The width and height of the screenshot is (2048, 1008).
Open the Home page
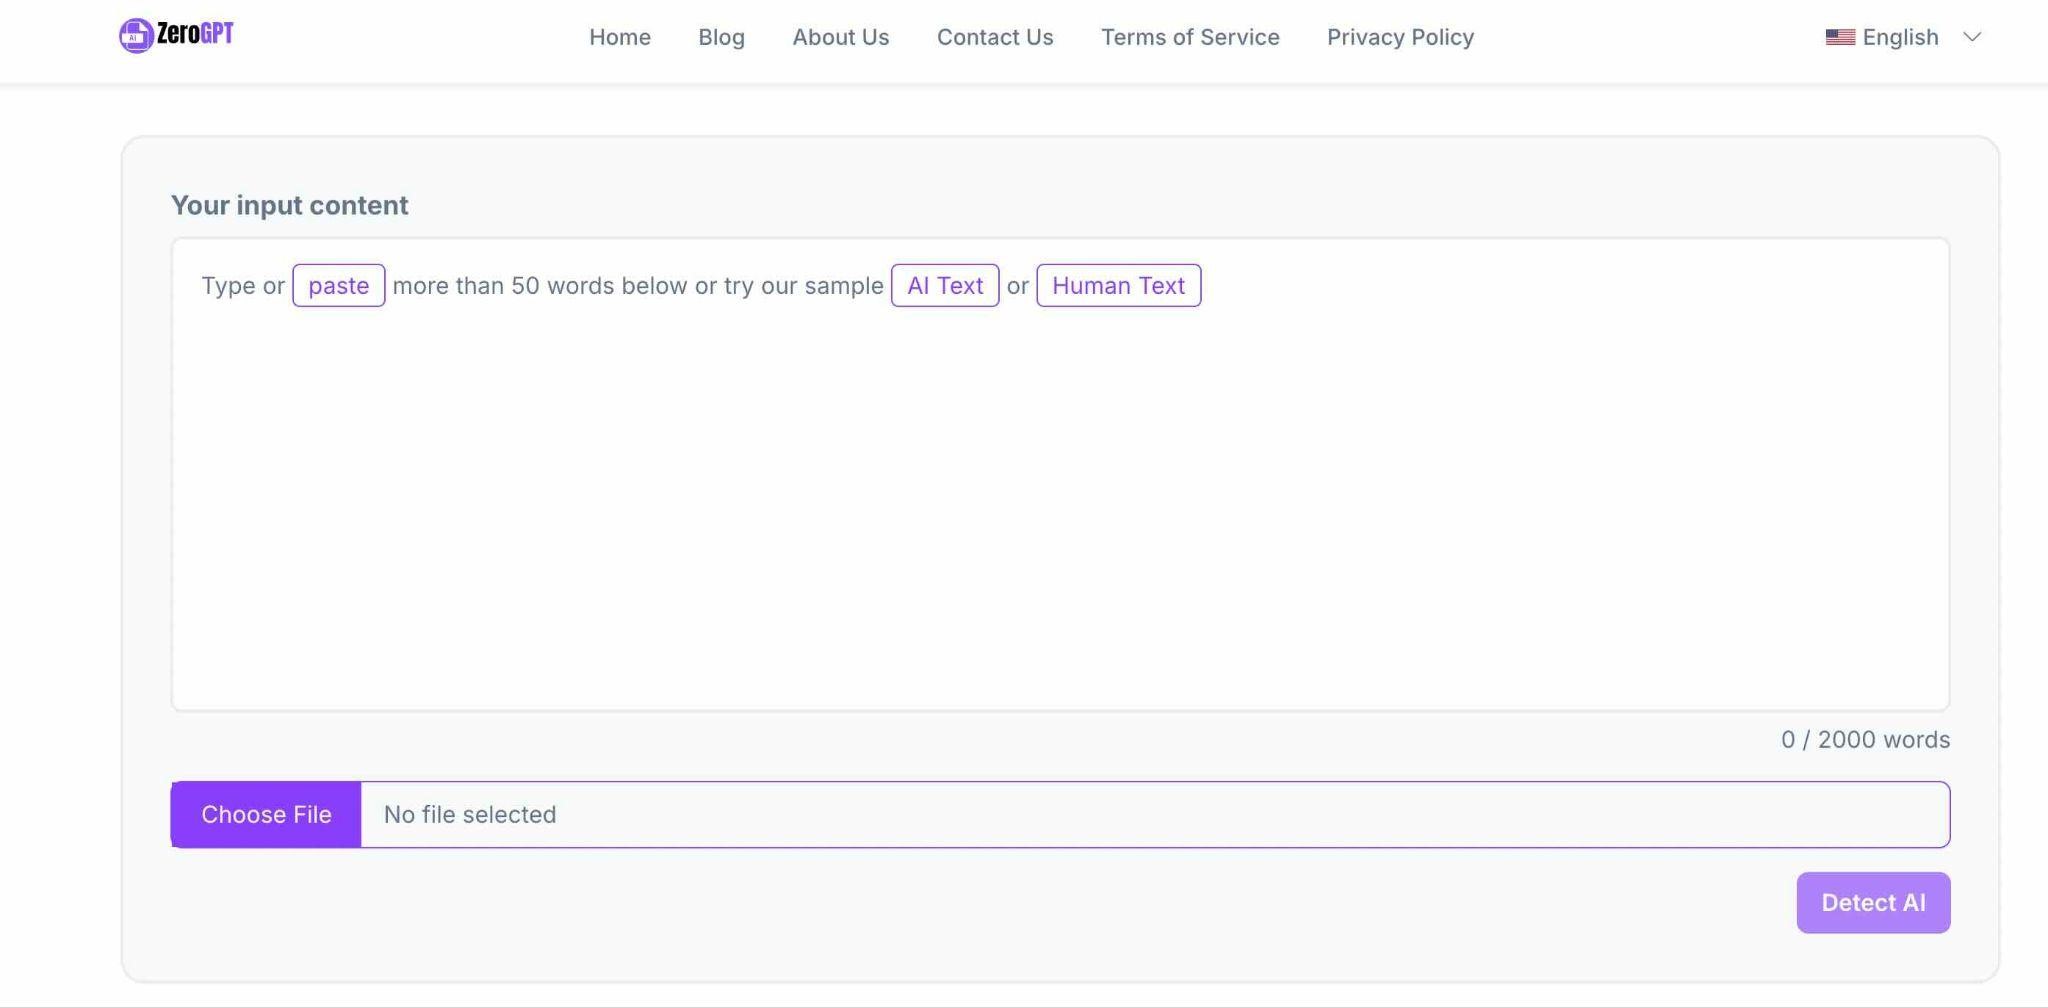(619, 37)
